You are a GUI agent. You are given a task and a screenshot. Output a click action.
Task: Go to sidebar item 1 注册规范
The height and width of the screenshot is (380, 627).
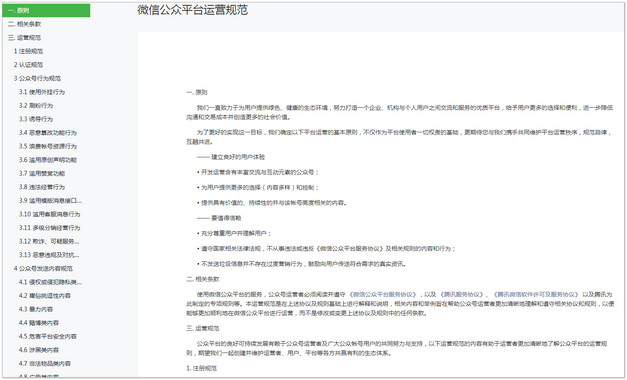[28, 51]
